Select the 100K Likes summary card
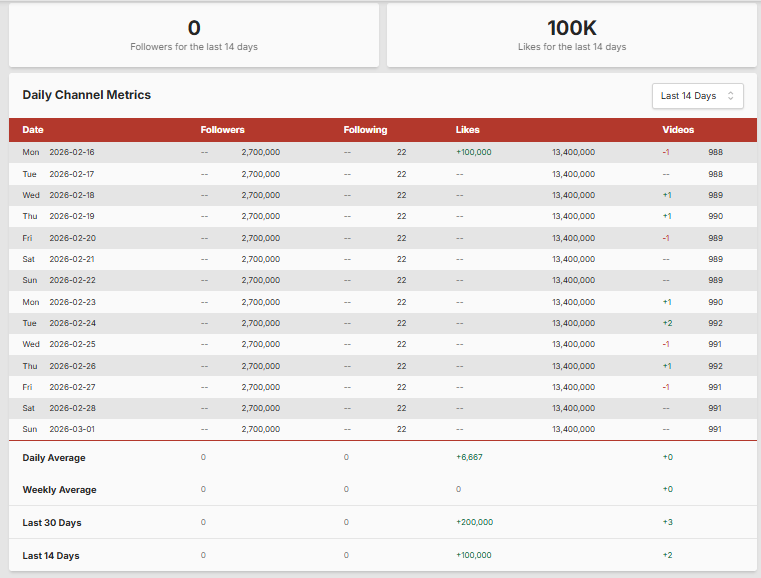Screen dimensions: 761x578 pyautogui.click(x=572, y=36)
